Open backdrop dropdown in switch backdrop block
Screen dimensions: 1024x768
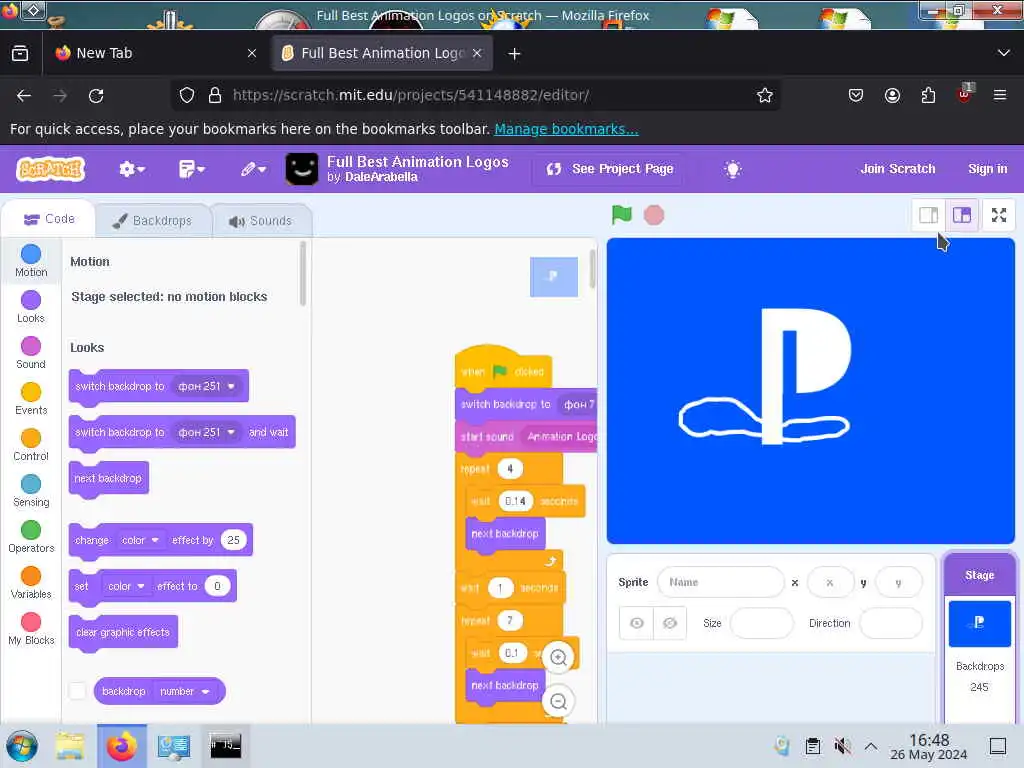206,387
